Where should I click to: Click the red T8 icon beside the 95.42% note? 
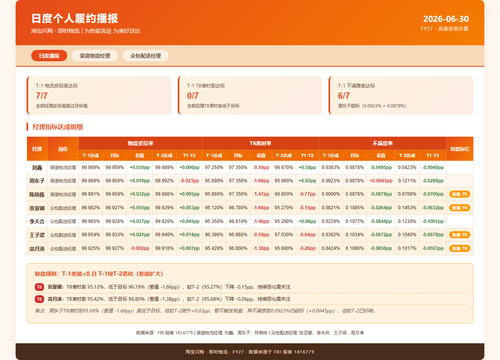tap(39, 299)
